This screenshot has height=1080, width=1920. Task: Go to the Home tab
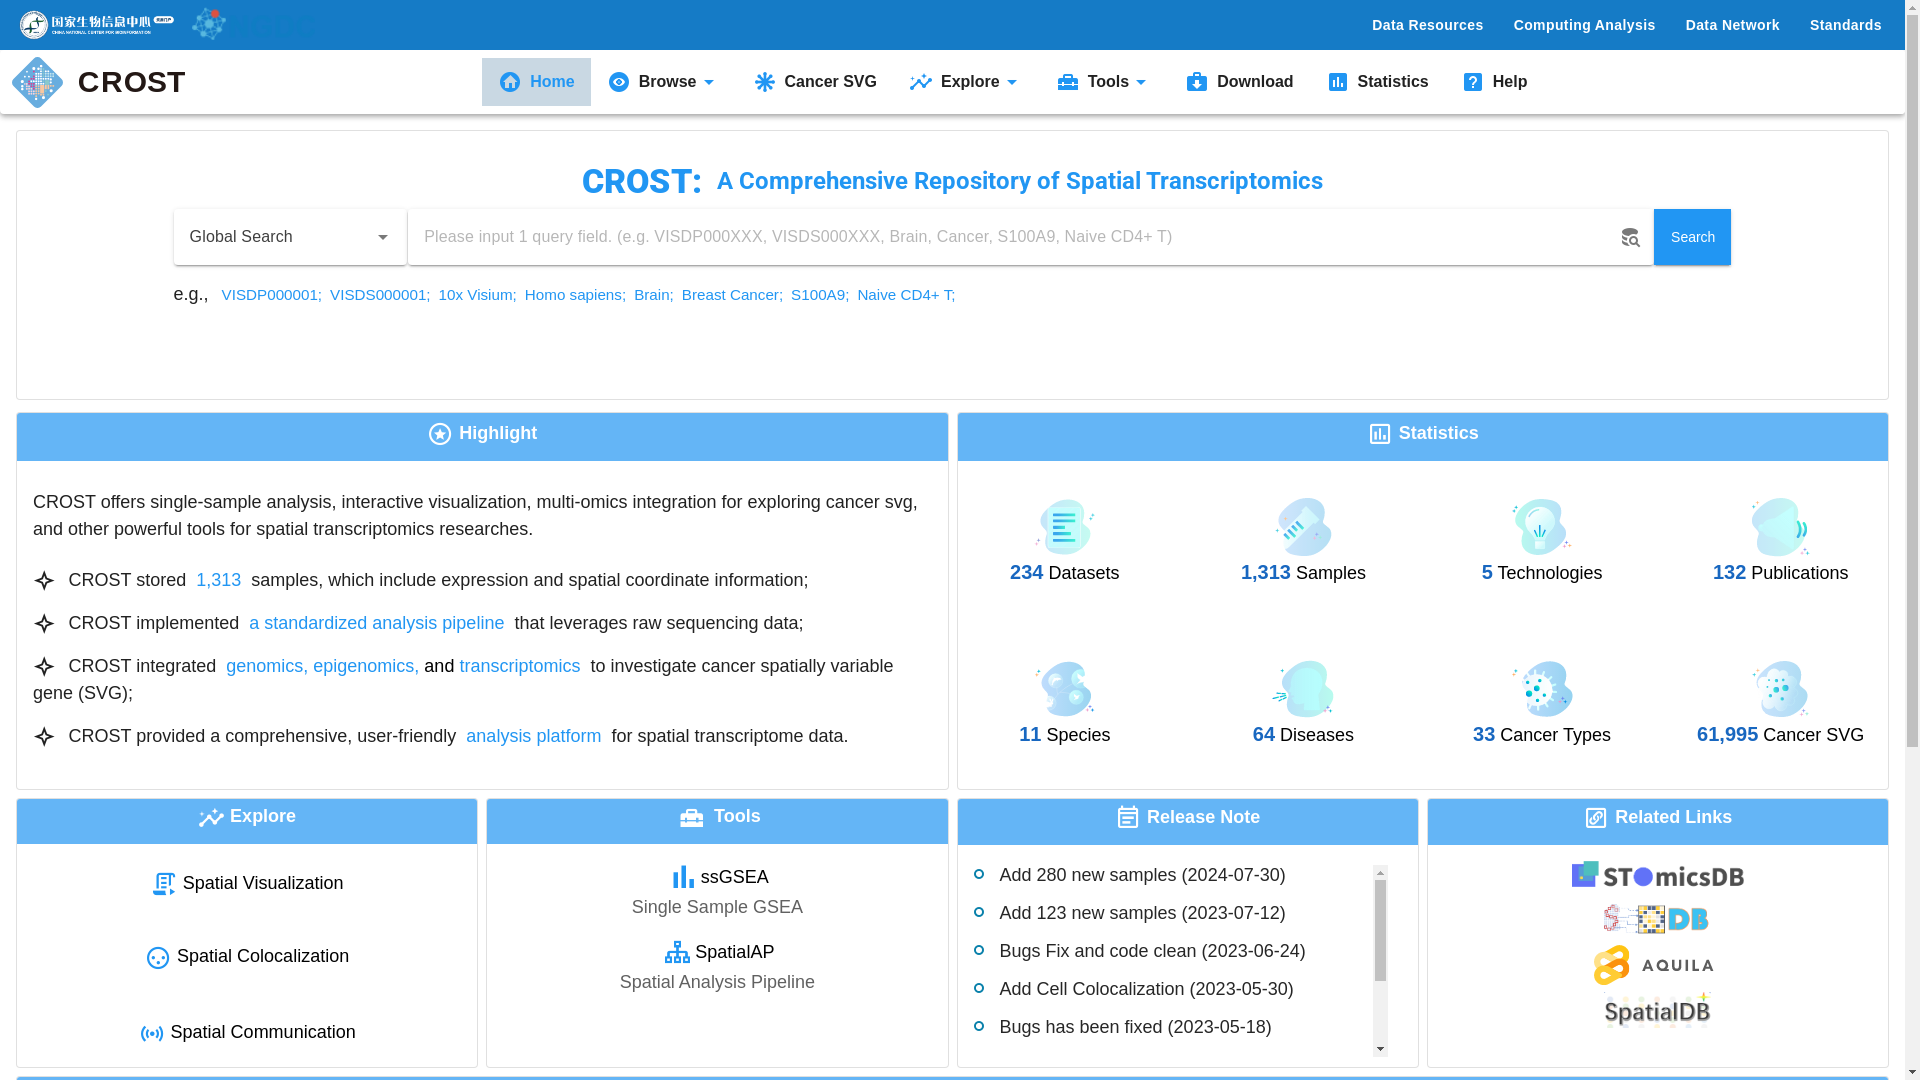coord(536,82)
